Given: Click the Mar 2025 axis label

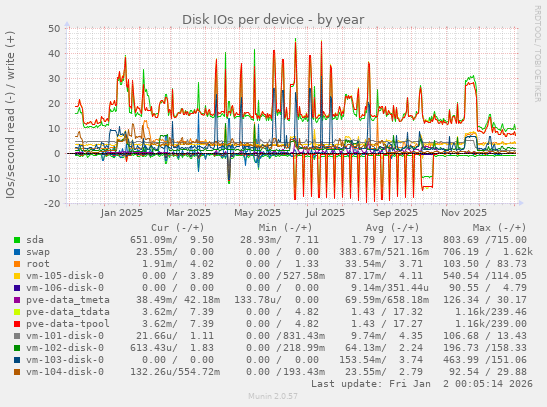Looking at the screenshot, I should tap(188, 213).
